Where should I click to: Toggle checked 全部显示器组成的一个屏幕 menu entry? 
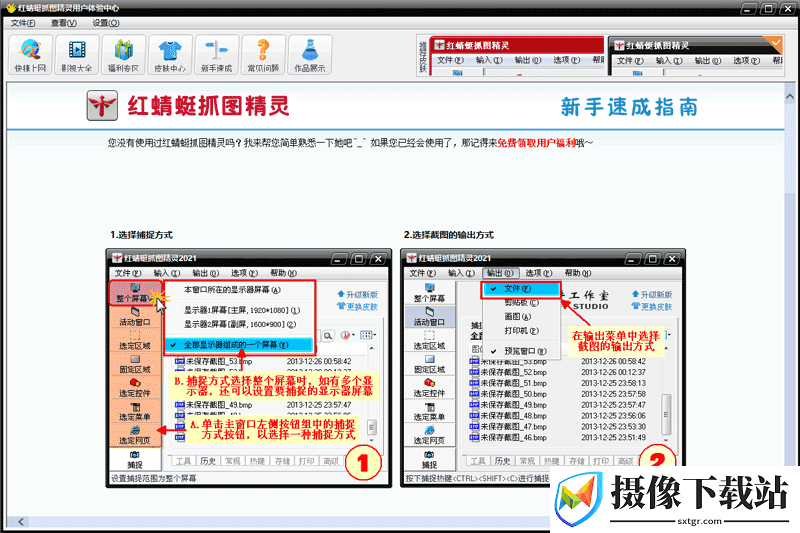click(239, 345)
